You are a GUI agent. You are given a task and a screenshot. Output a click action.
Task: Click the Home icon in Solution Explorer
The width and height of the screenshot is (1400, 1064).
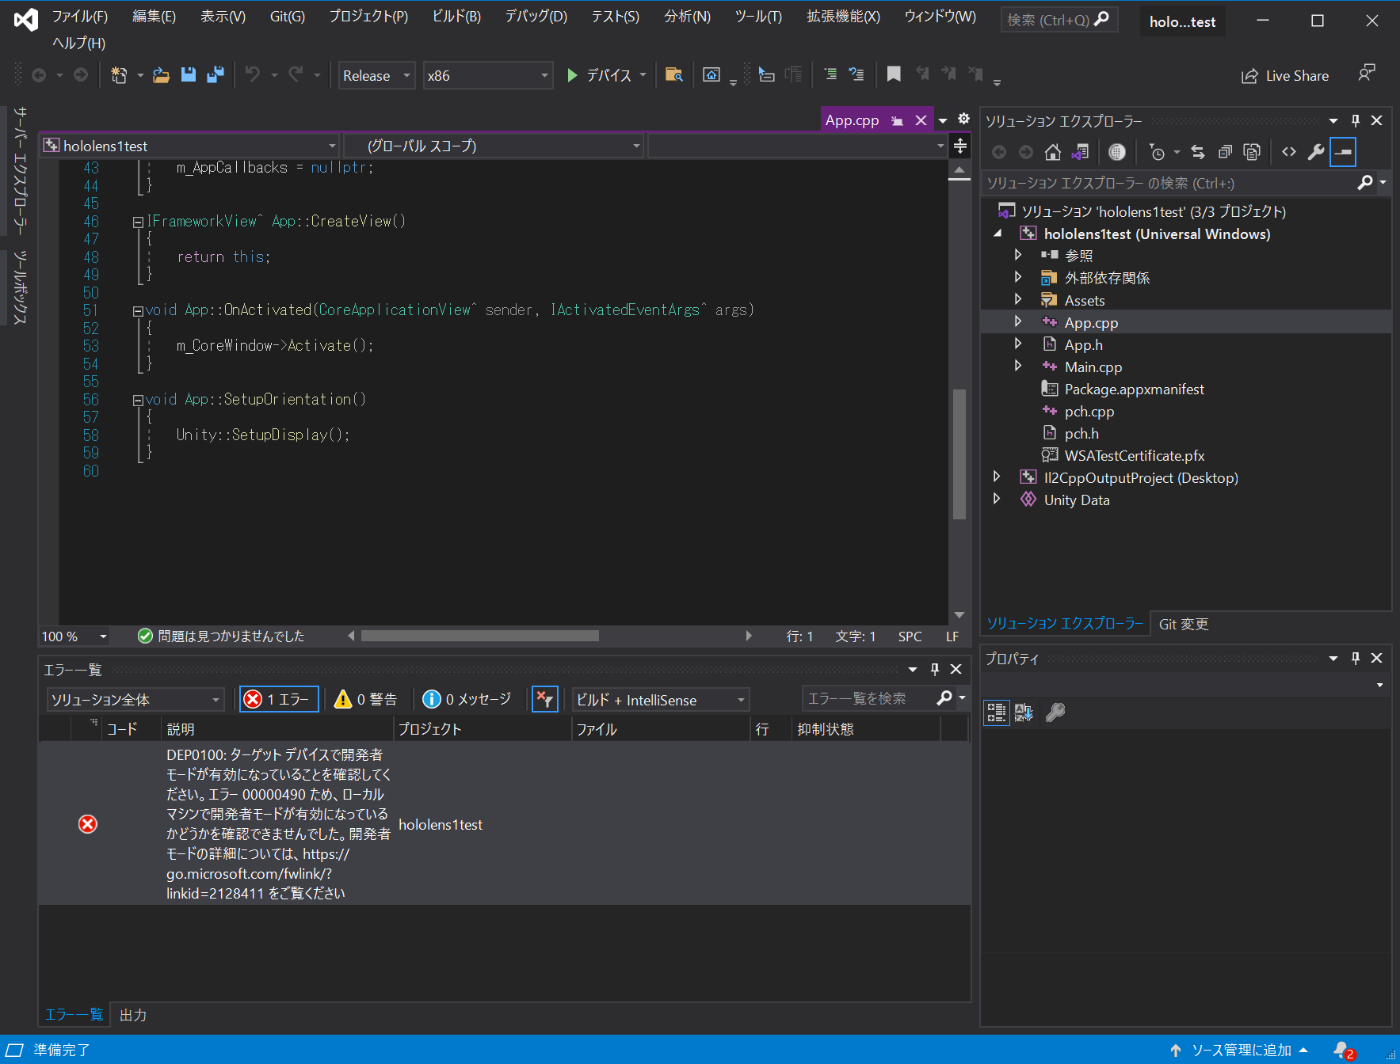coord(1052,152)
